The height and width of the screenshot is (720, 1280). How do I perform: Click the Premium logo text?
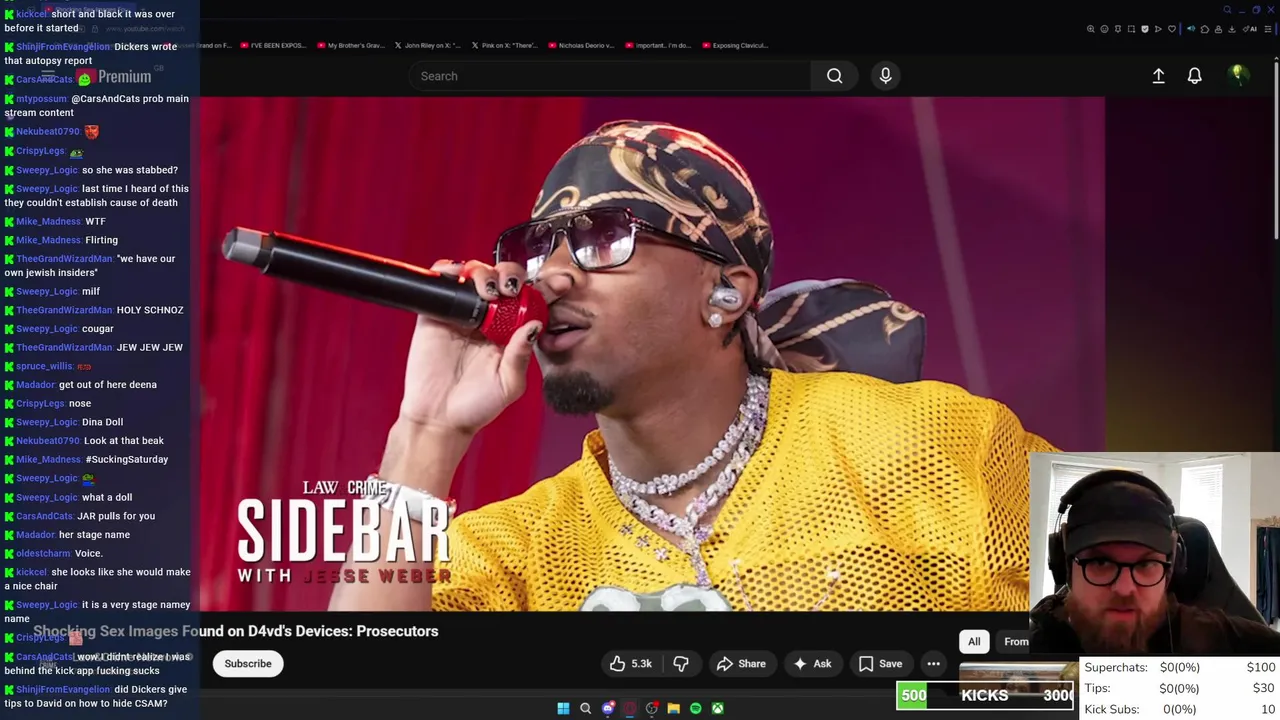124,77
